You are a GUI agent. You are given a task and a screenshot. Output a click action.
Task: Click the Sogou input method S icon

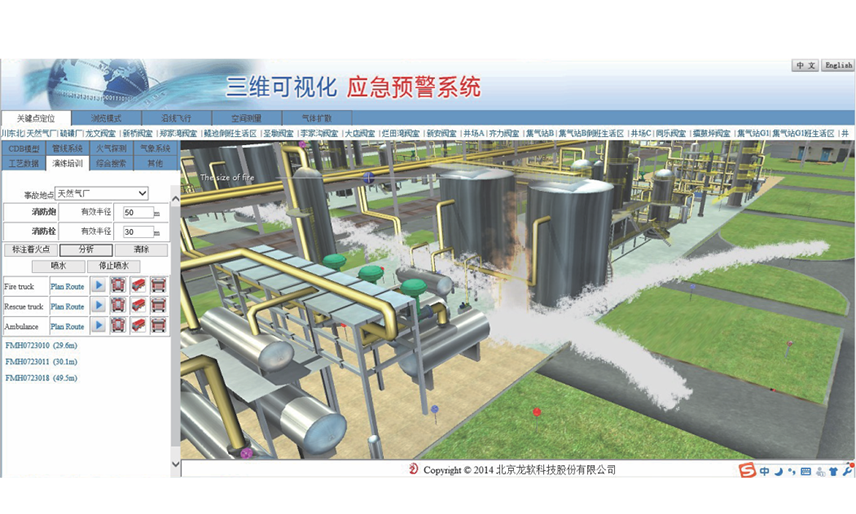tap(746, 471)
